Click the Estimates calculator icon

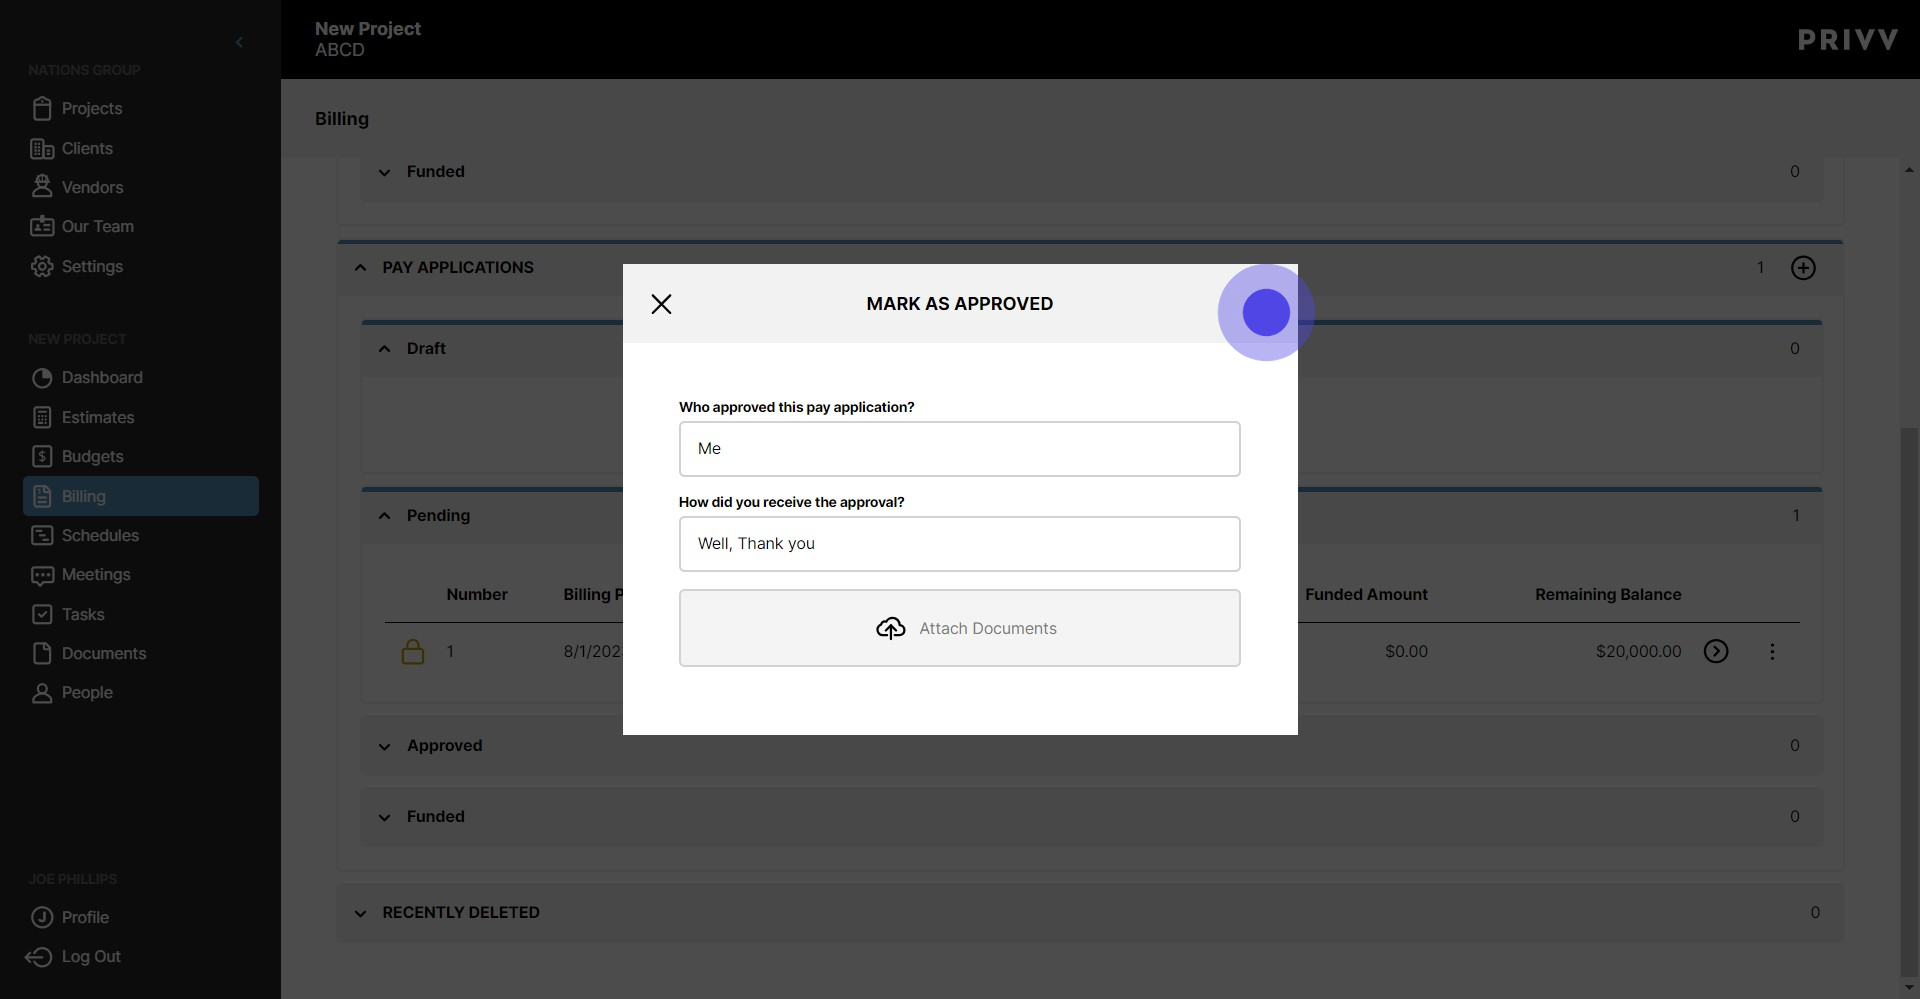click(x=42, y=417)
